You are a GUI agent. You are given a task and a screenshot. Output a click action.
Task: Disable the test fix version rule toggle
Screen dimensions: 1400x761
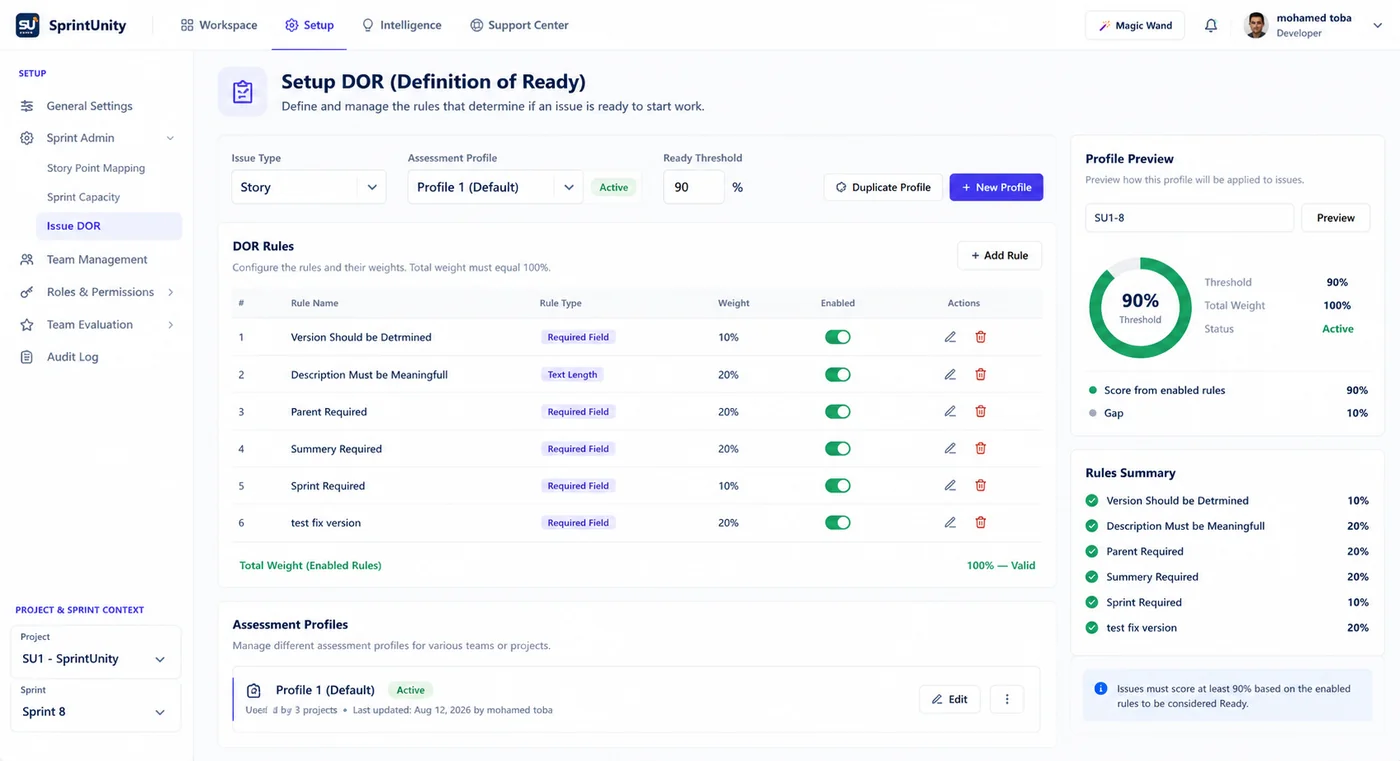coord(838,522)
